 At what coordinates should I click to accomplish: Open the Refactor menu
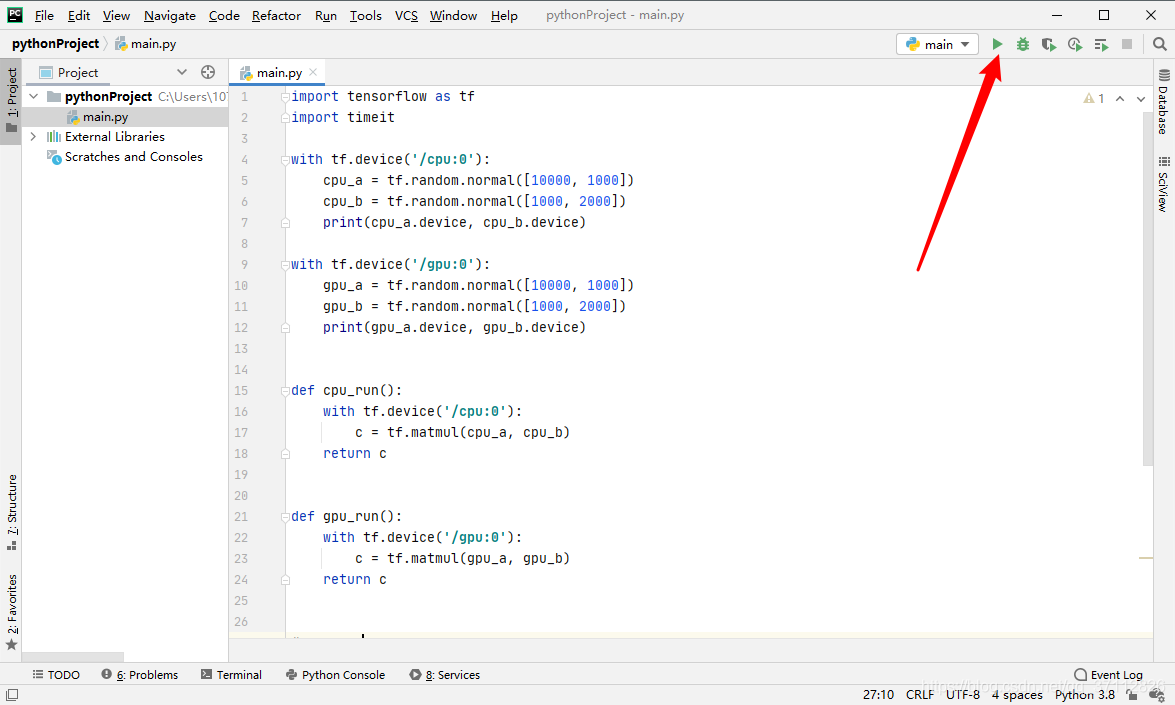[276, 15]
